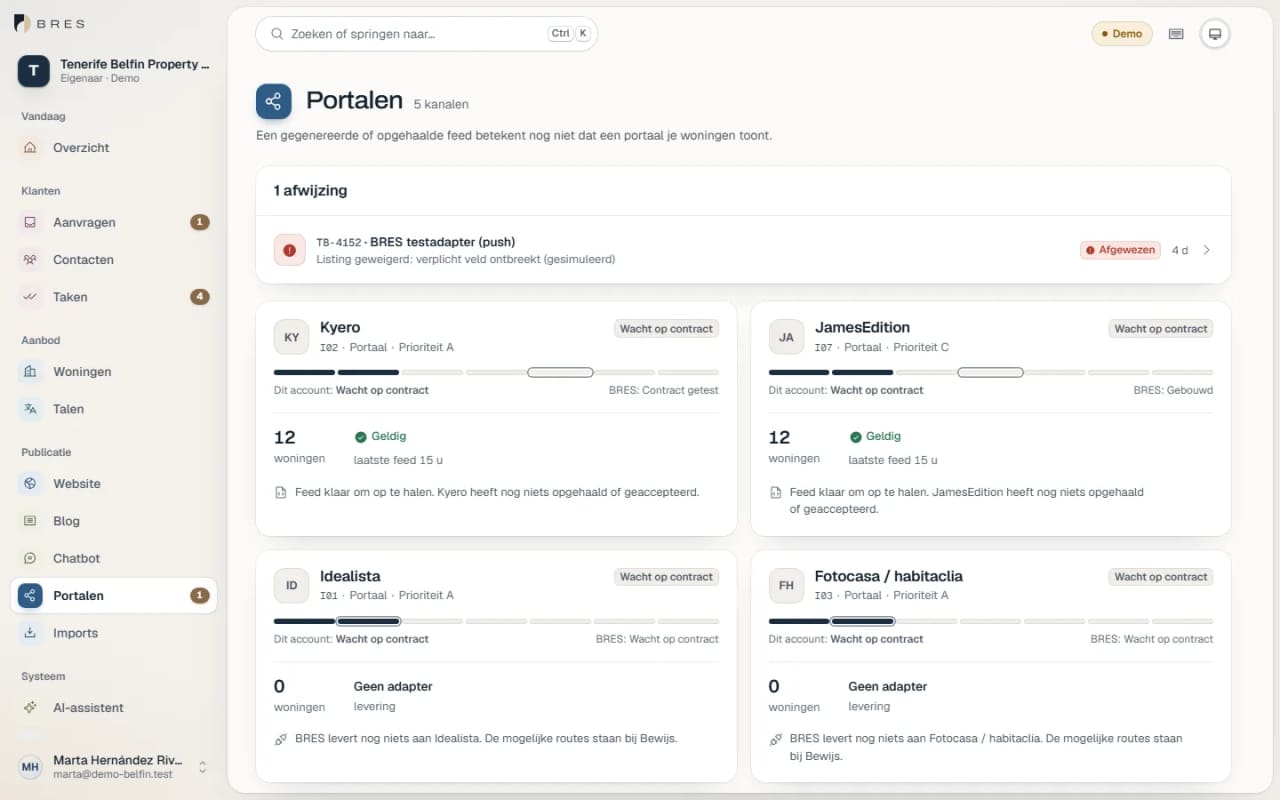Click 'Geen adapter' on Fotocasa card
This screenshot has height=800, width=1280.
pos(888,687)
